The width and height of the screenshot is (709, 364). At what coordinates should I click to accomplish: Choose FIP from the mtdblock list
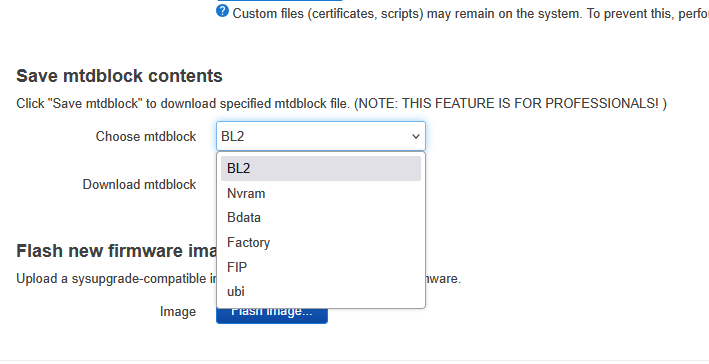(x=321, y=267)
